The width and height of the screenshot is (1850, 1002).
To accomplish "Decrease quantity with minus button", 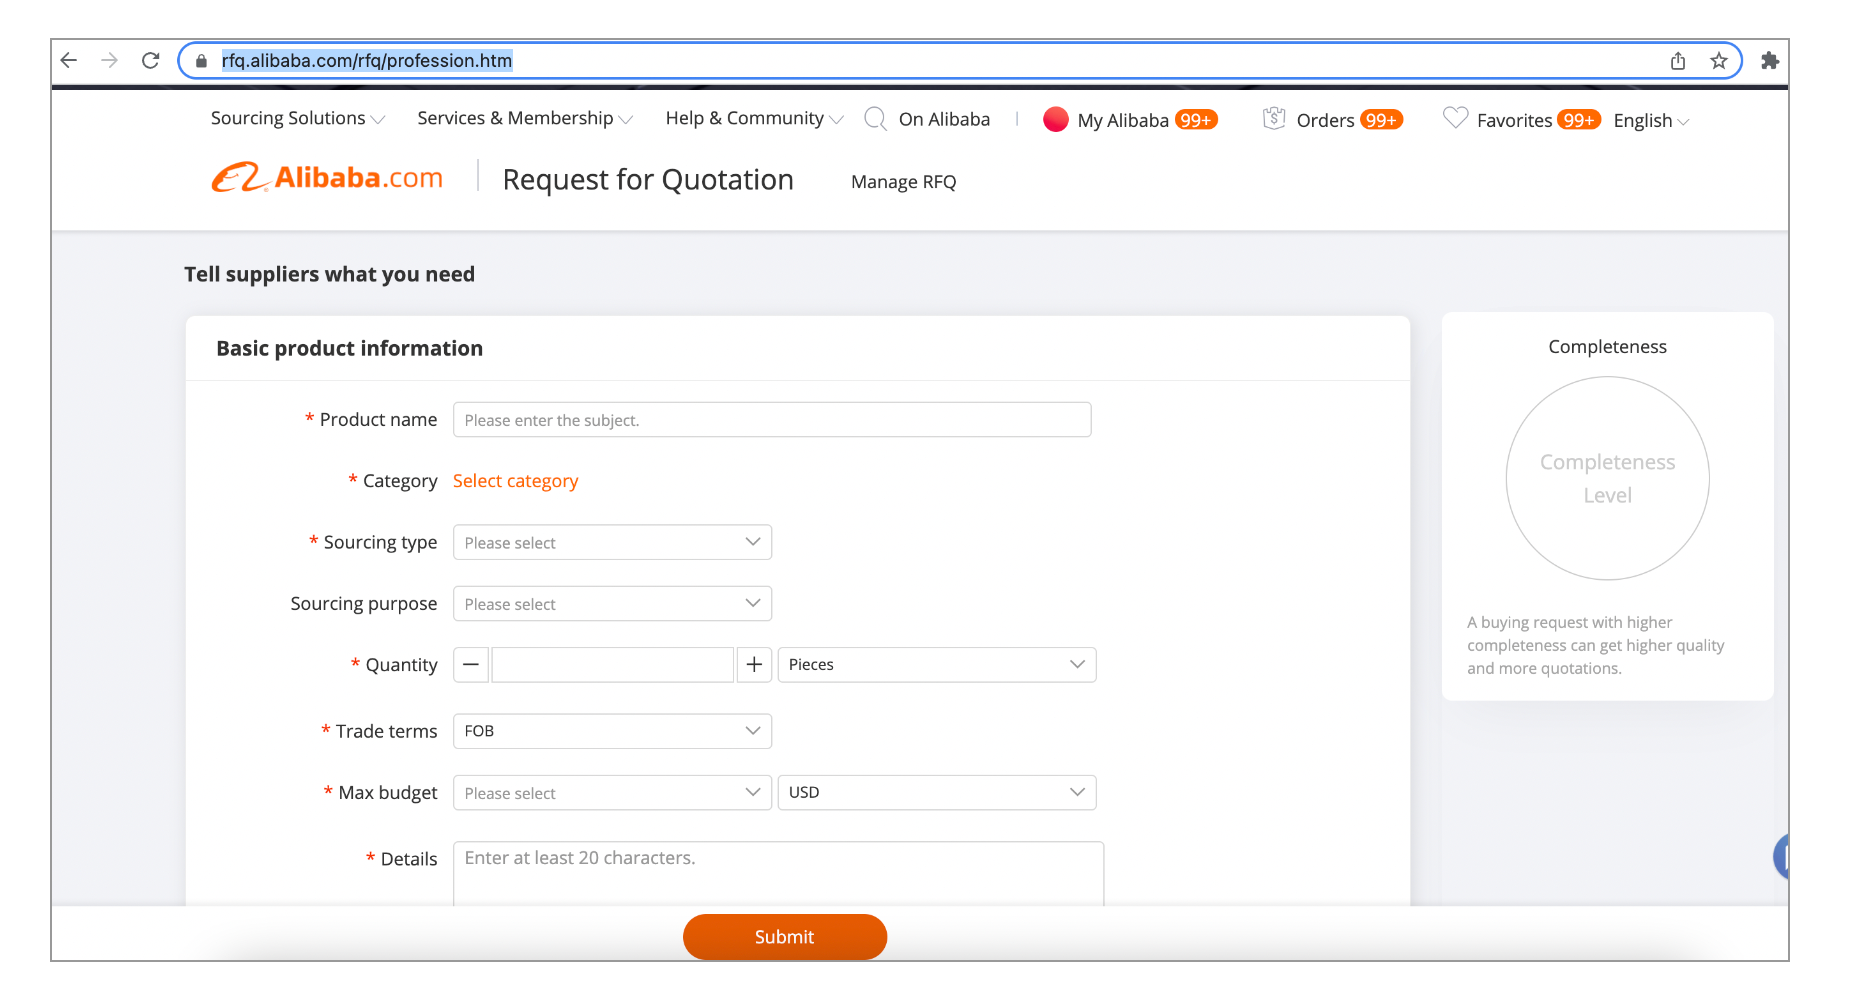I will 471,665.
